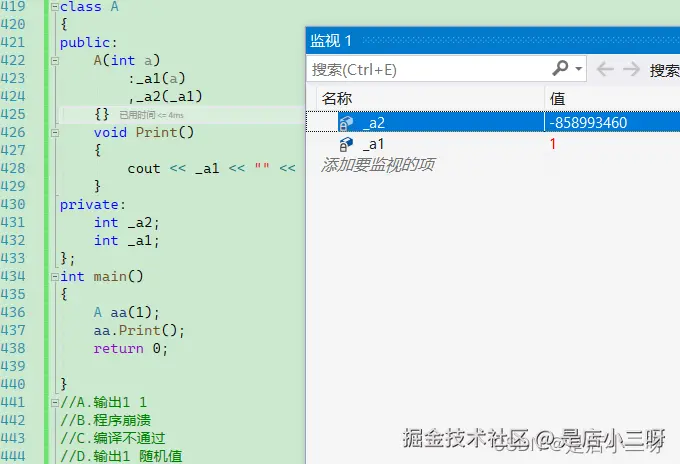This screenshot has height=464, width=680.
Task: Click the aa.Print(); code line
Action: click(x=139, y=330)
